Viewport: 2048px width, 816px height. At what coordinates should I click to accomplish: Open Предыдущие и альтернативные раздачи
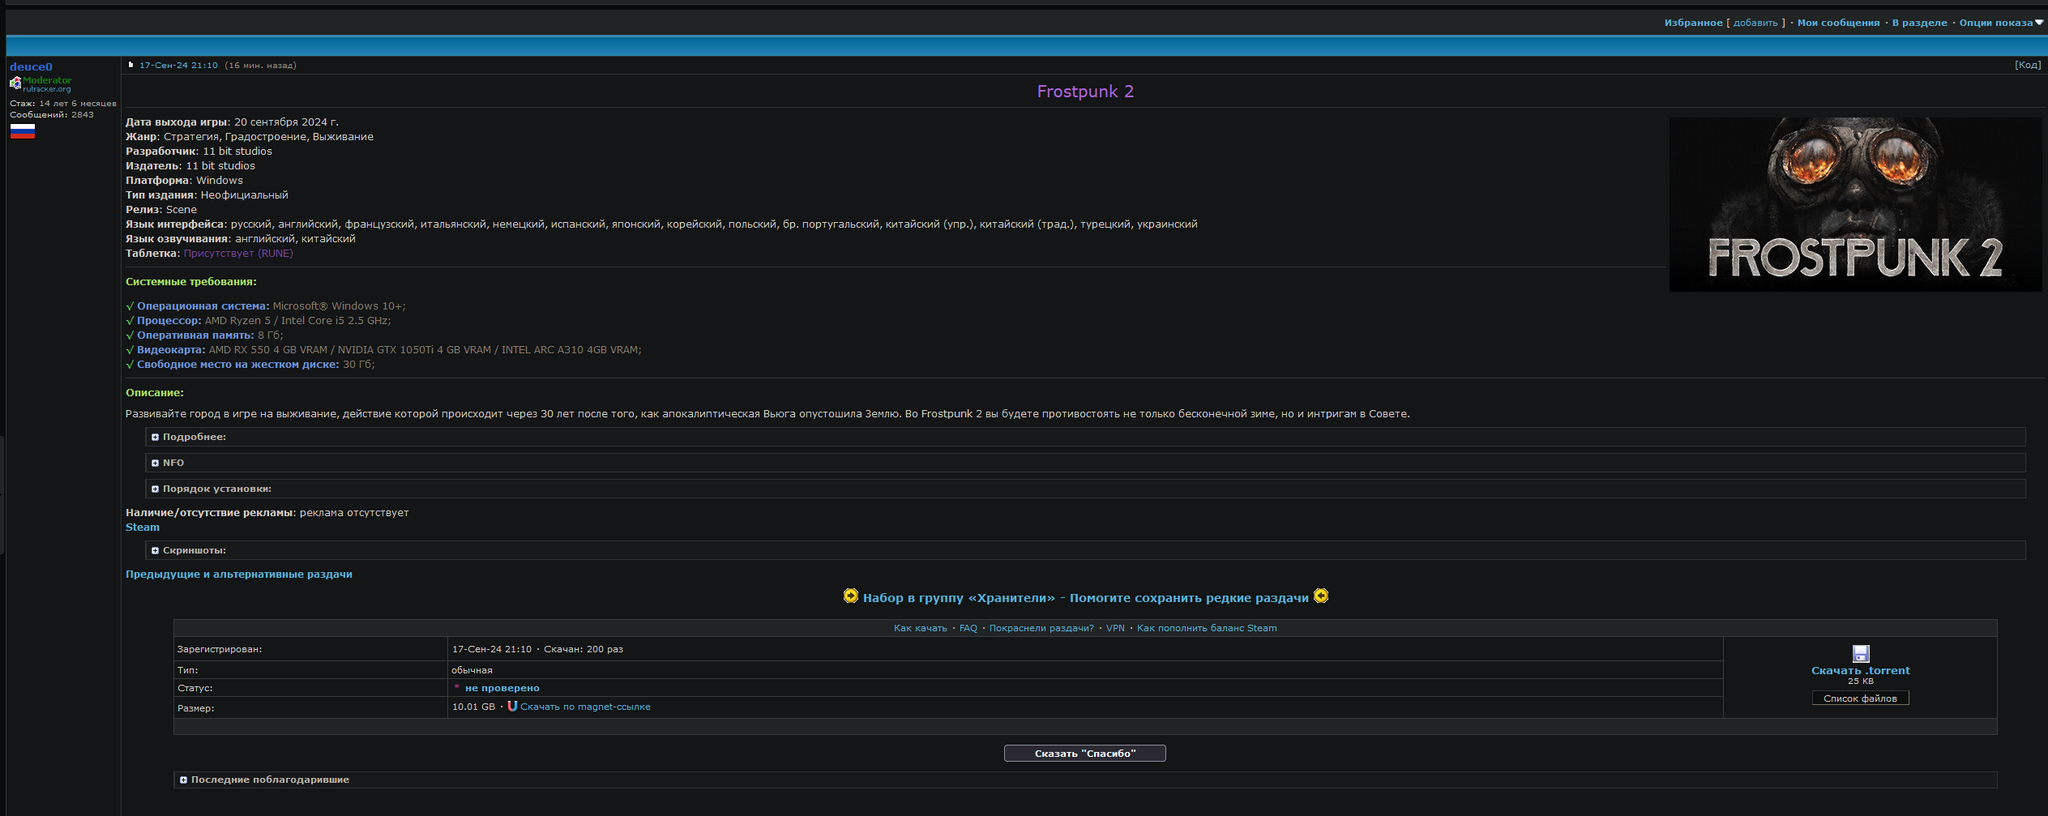238,574
